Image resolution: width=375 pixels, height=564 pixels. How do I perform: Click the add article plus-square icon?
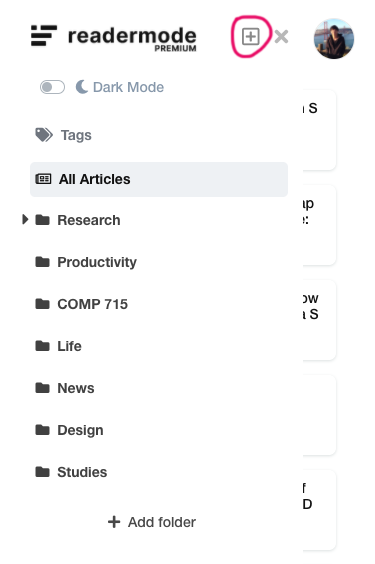pyautogui.click(x=250, y=37)
